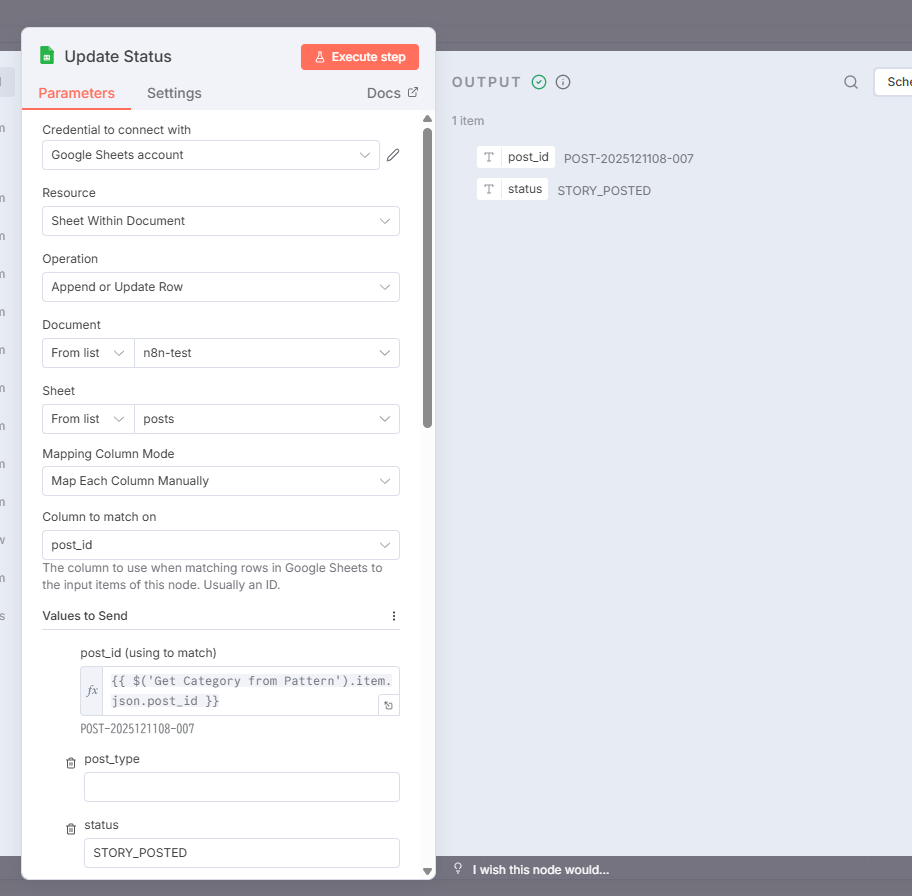
Task: Open the Credential Google Sheets account dropdown
Action: (x=211, y=155)
